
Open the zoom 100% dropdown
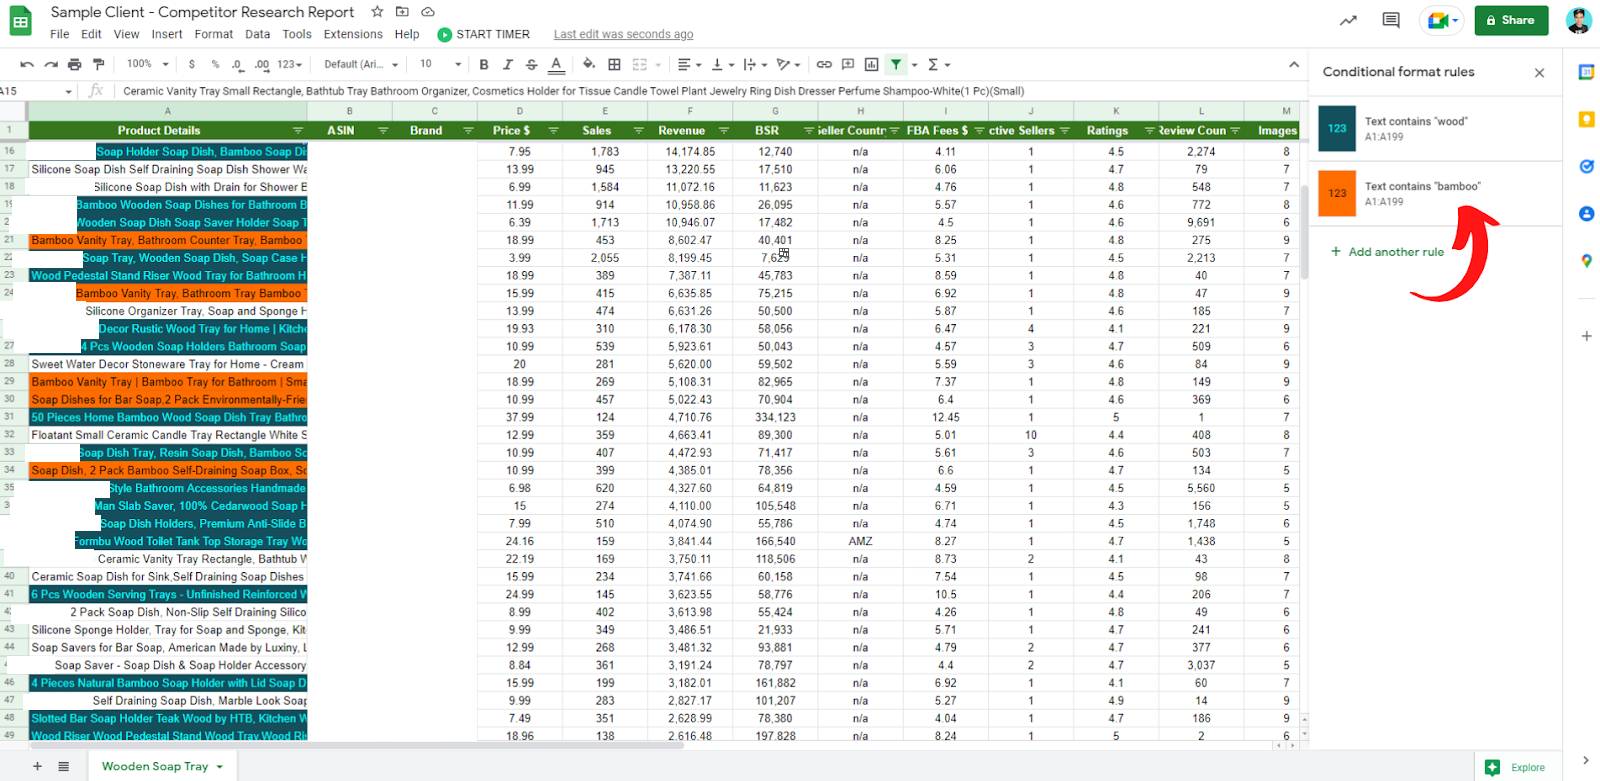point(145,64)
